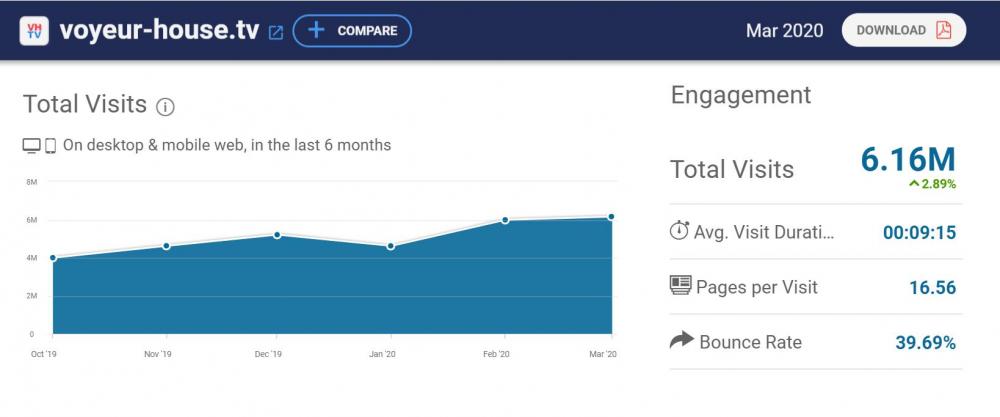
Task: Select the Dec '19 data point on chart
Action: point(277,235)
